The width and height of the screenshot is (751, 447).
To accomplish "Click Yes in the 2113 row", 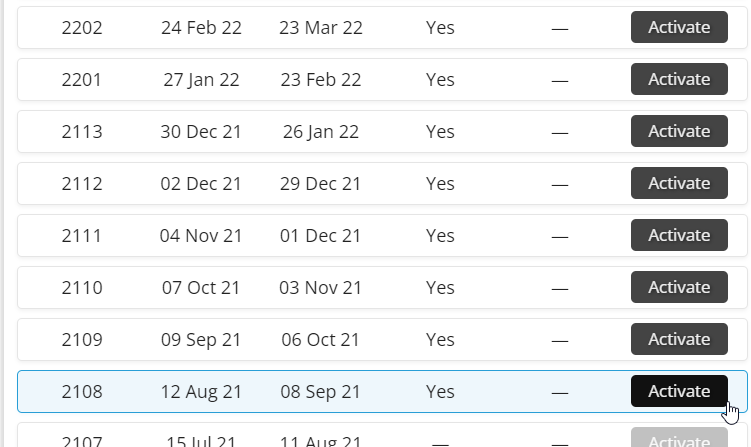I will pyautogui.click(x=440, y=132).
